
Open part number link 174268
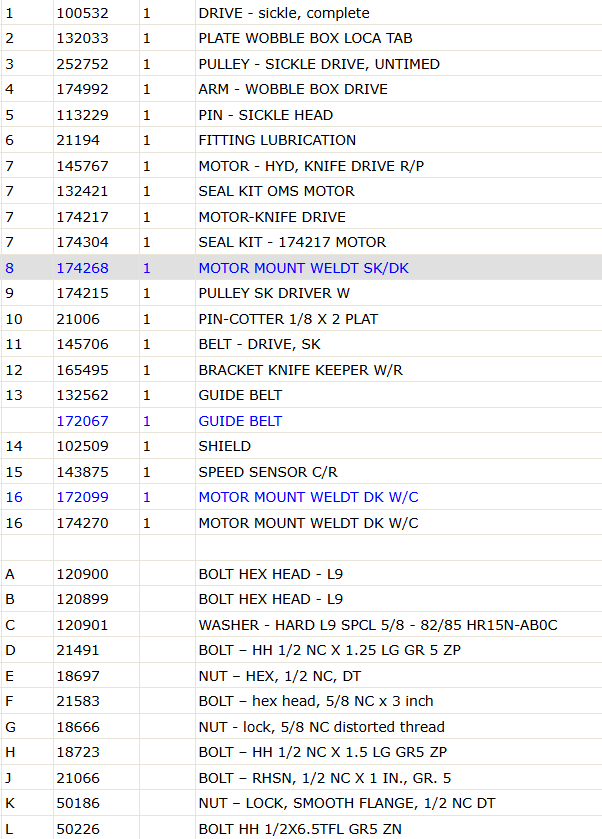[x=82, y=268]
